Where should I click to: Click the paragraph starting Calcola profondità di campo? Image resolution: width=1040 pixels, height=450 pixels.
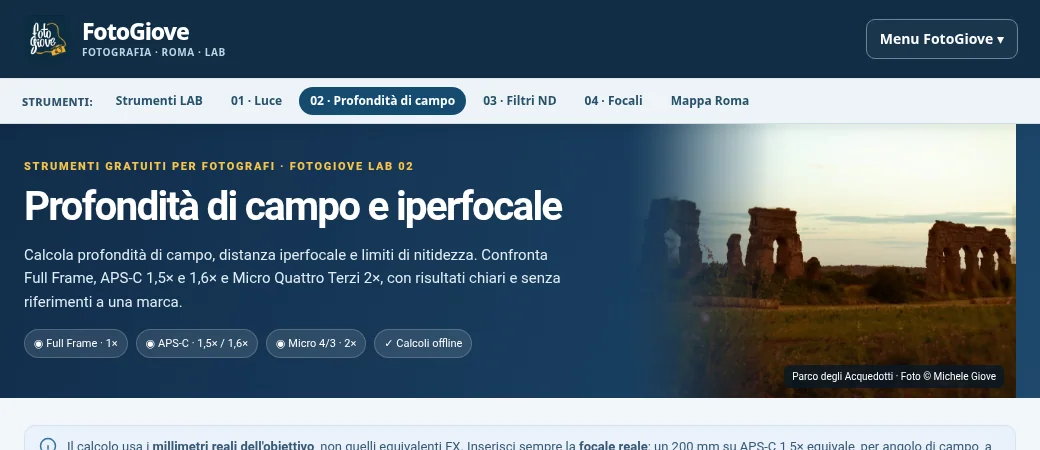[292, 278]
